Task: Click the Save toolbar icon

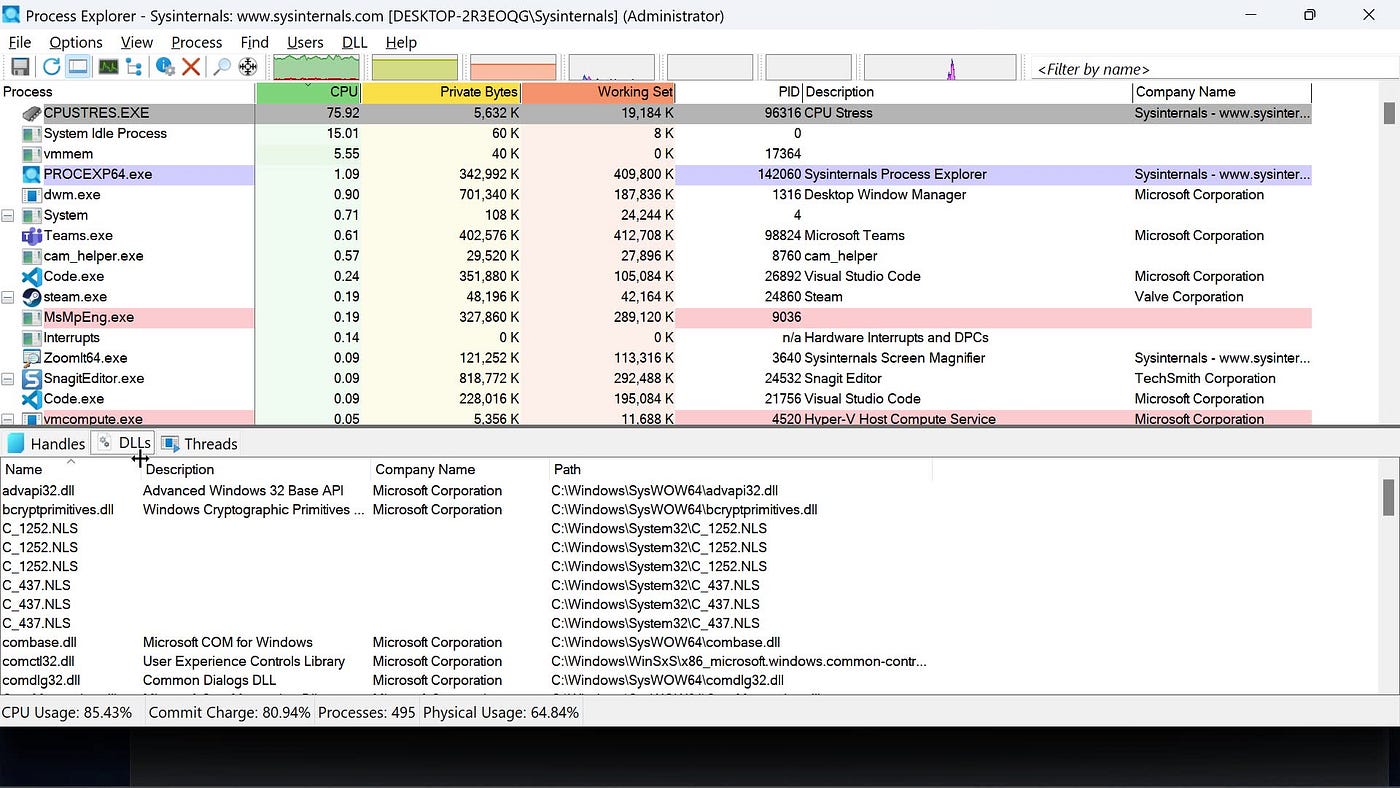Action: 20,66
